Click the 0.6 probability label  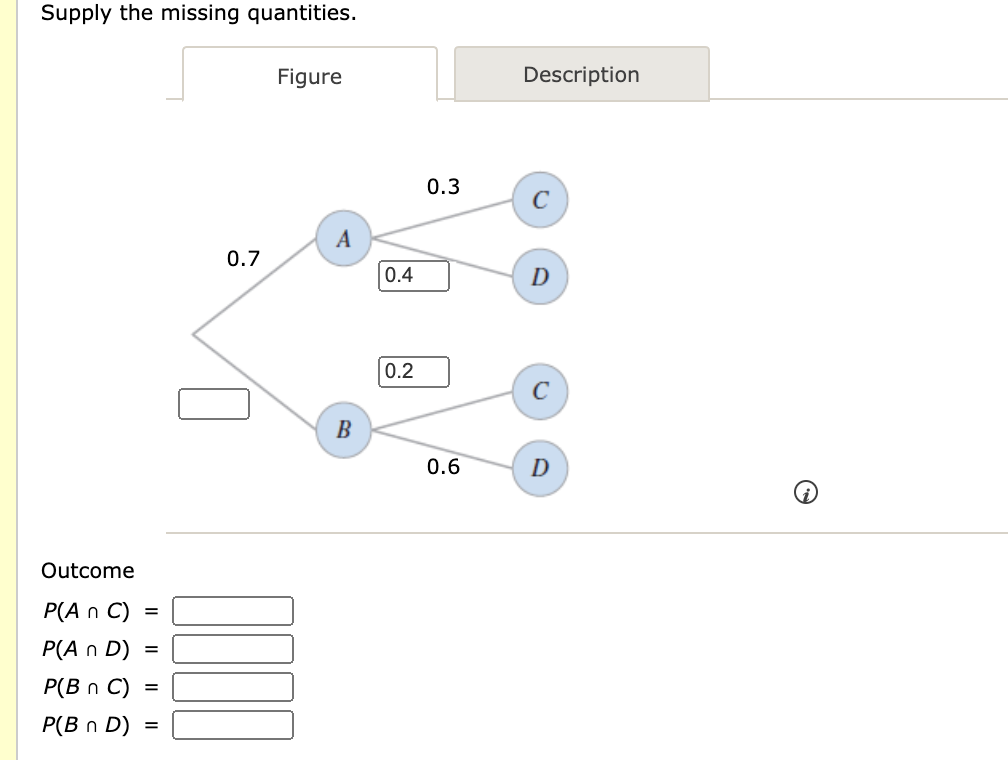pyautogui.click(x=443, y=466)
